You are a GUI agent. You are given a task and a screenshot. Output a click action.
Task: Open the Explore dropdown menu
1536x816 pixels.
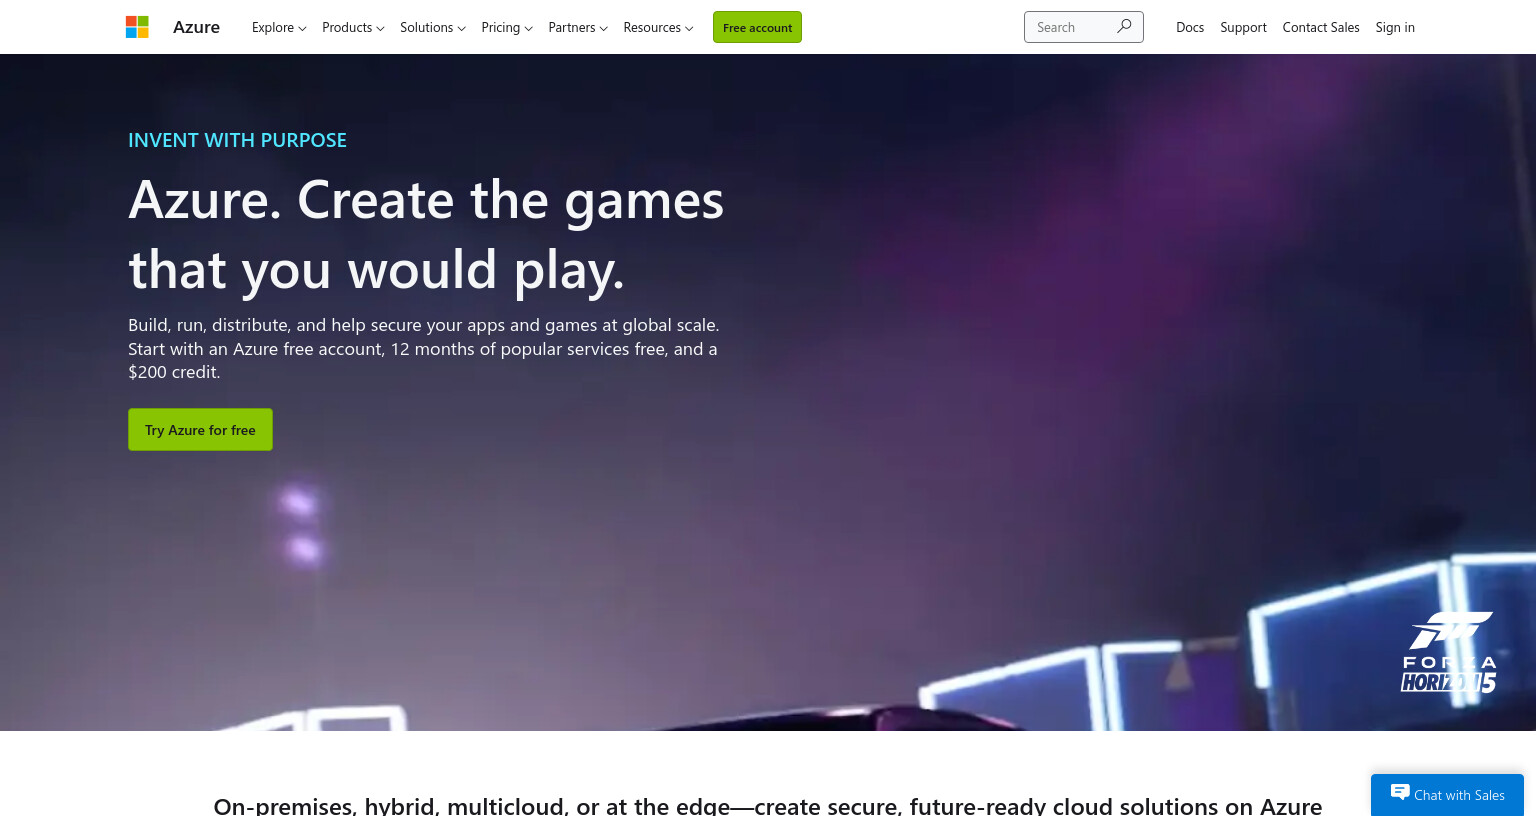tap(279, 27)
